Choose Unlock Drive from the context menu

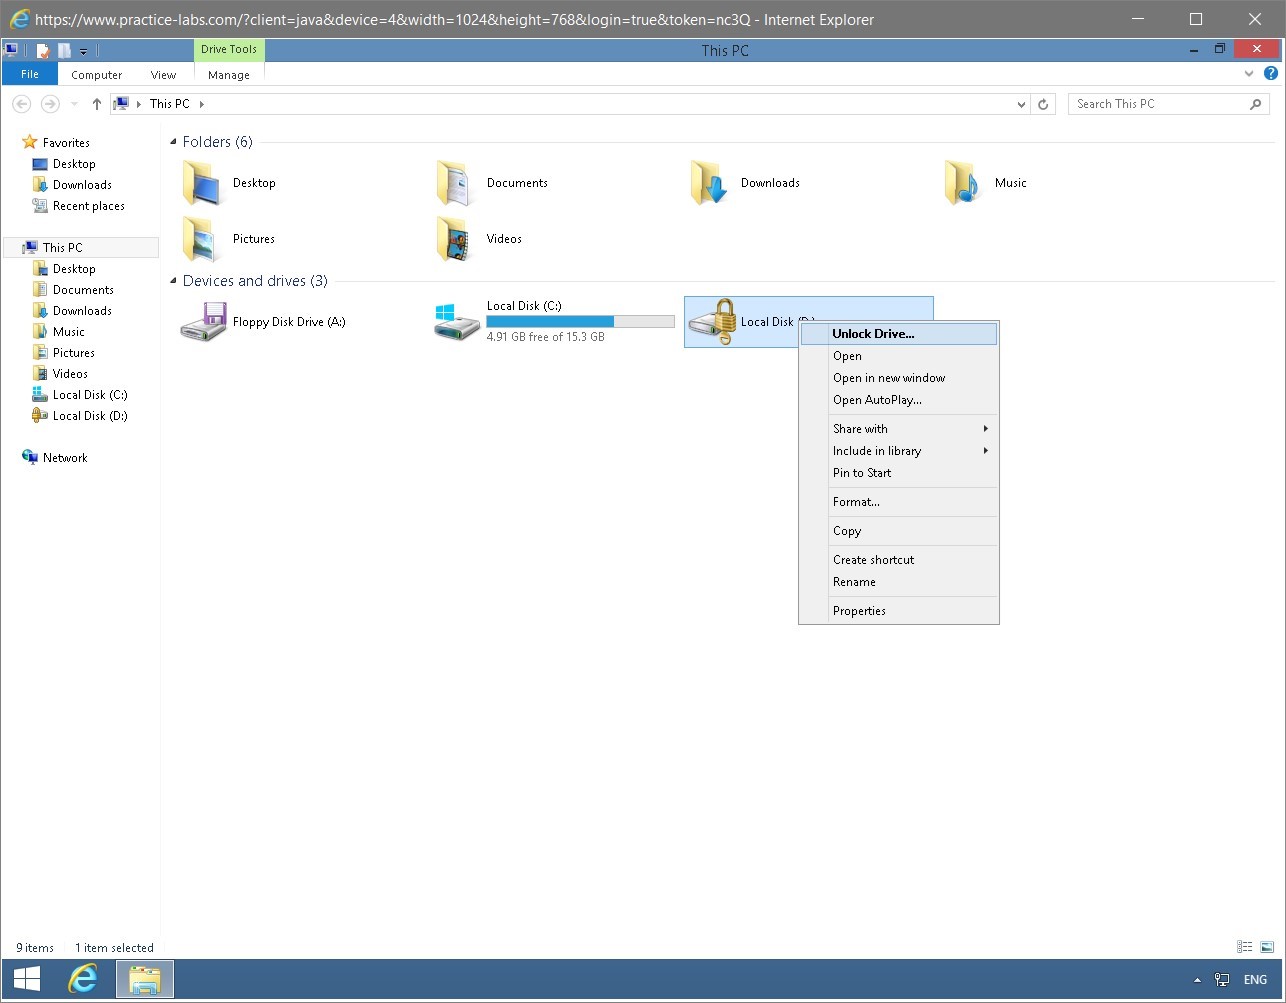coord(873,333)
